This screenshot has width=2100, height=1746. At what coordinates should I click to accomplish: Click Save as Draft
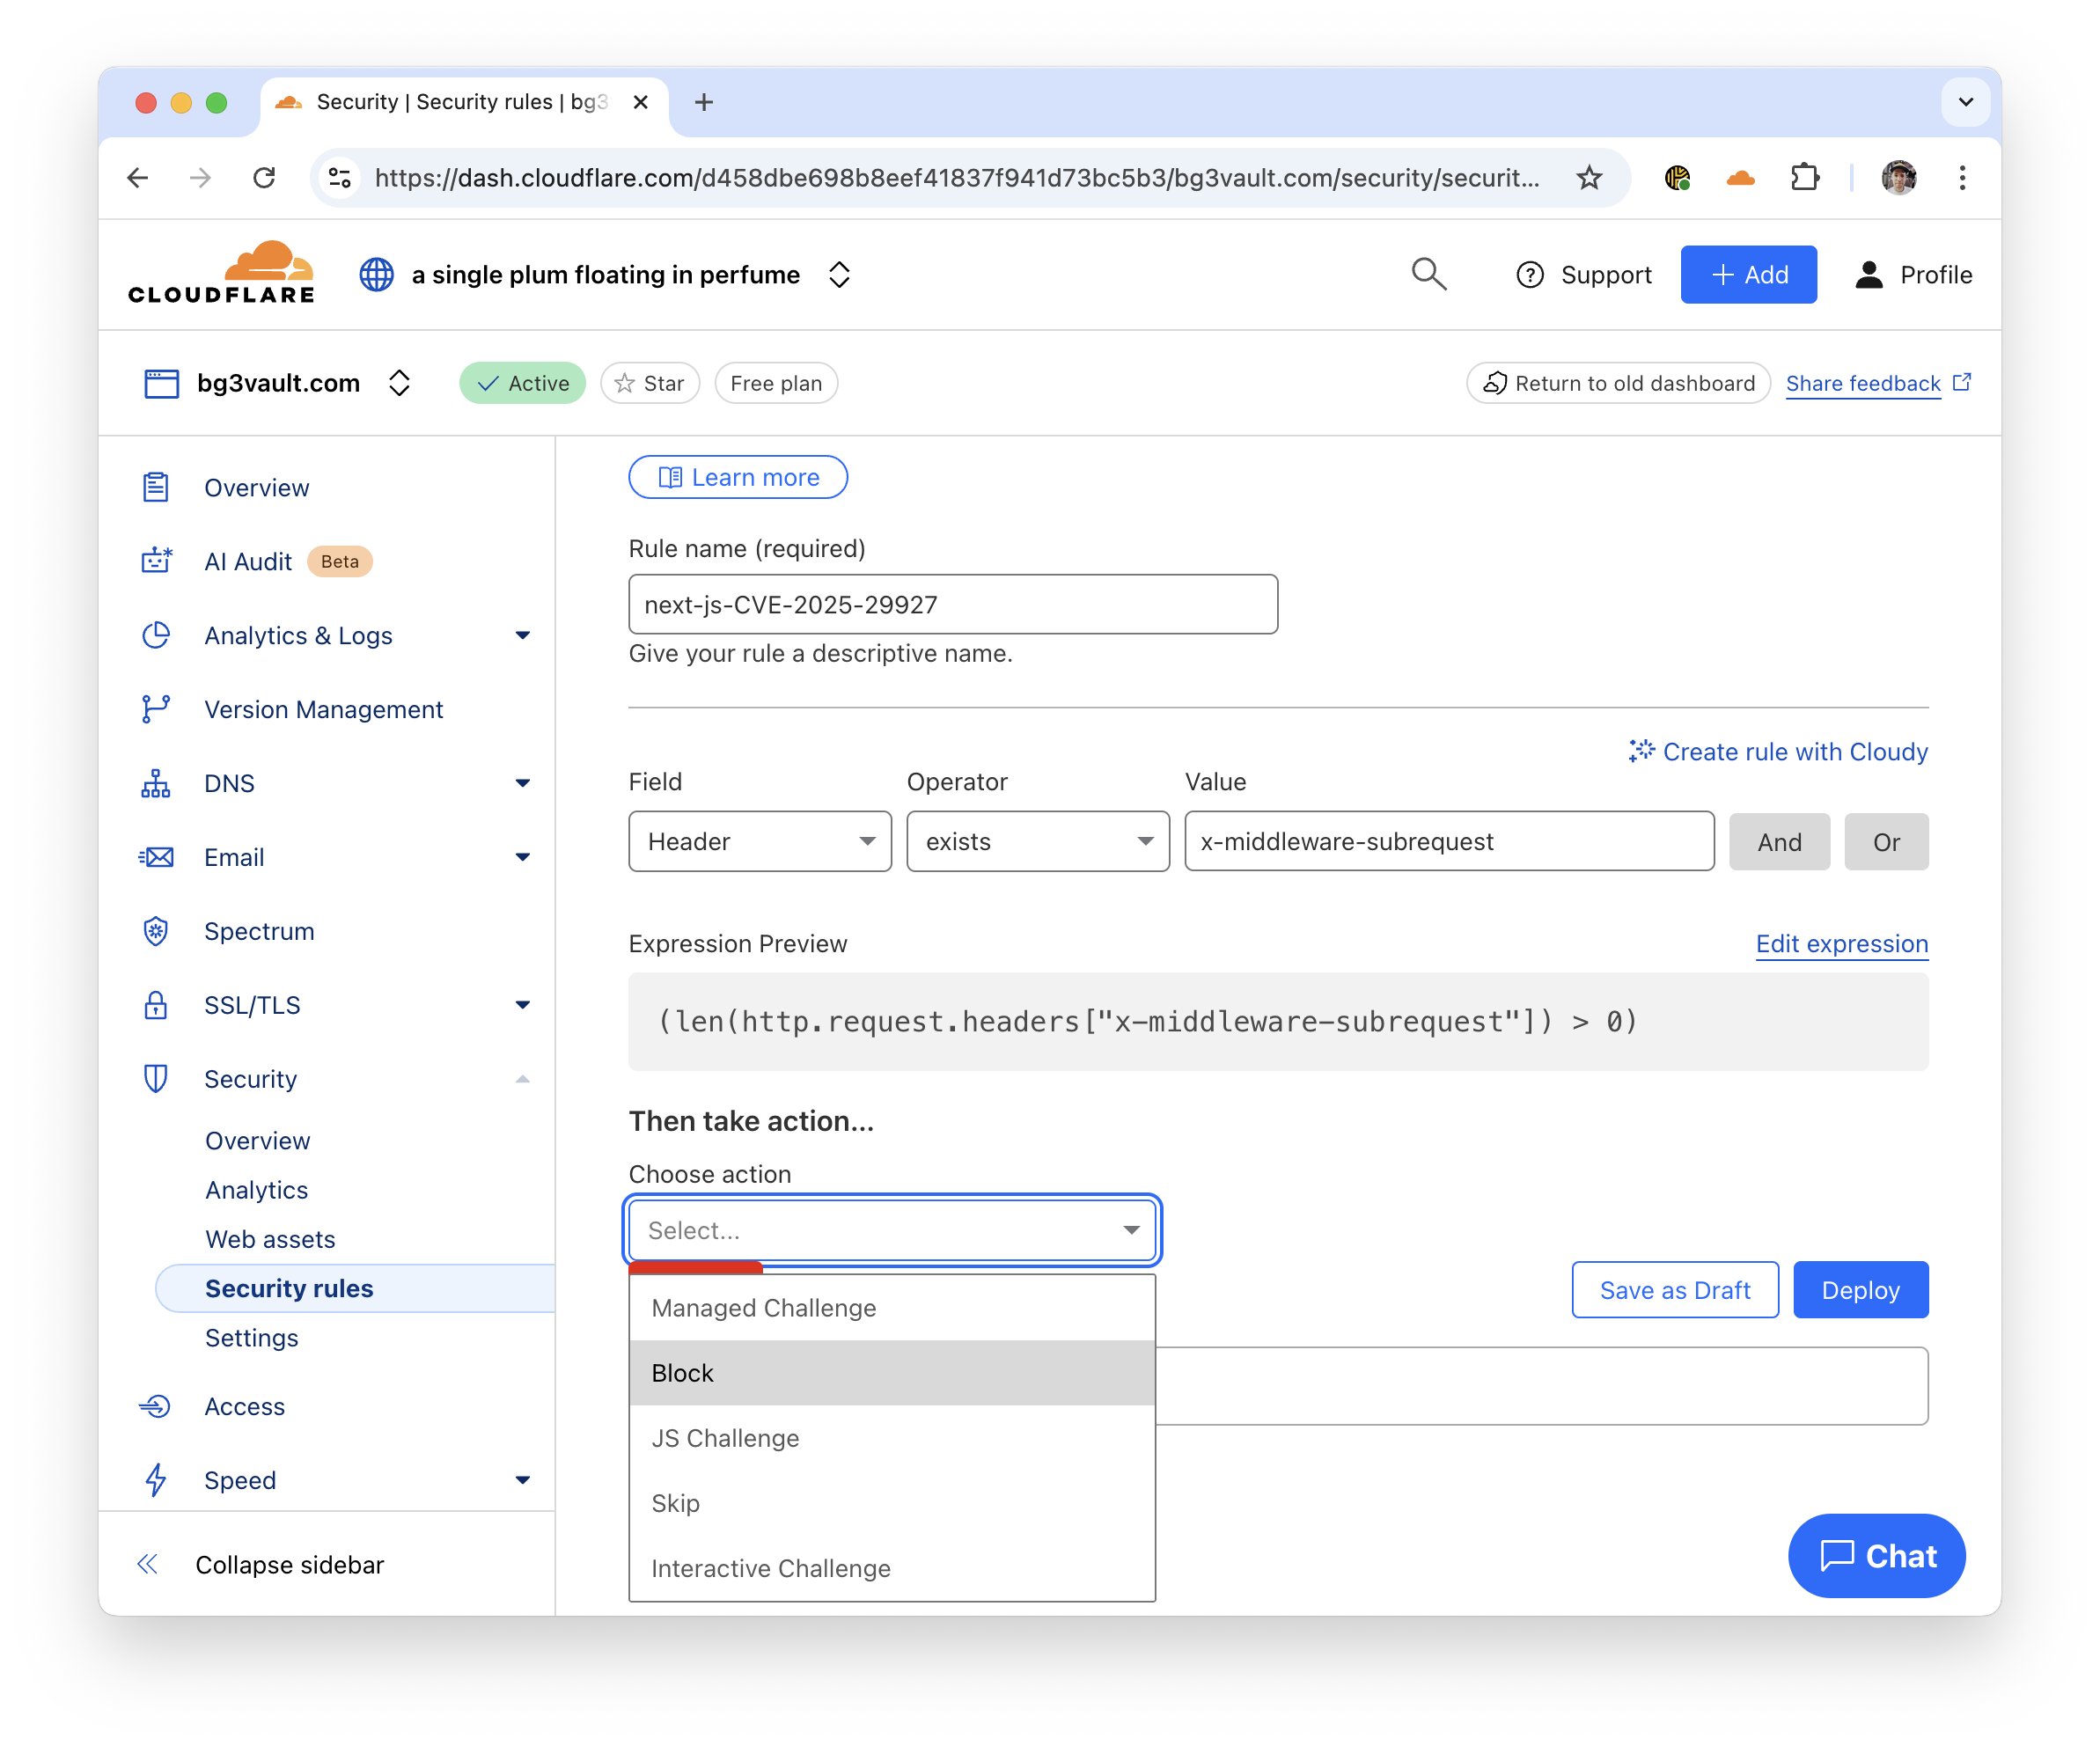tap(1675, 1289)
